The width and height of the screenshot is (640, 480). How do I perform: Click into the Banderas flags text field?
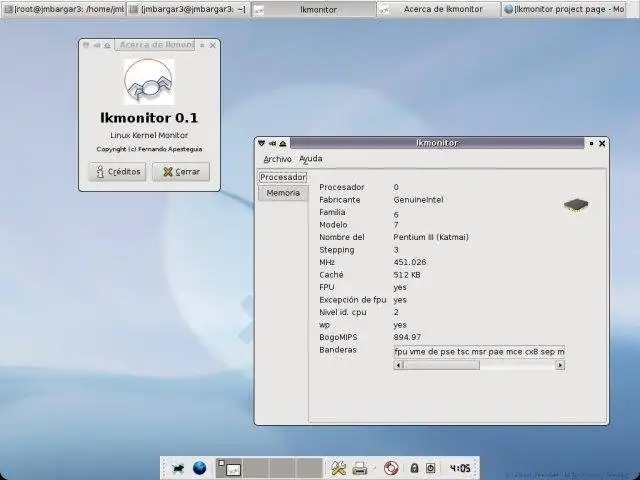pyautogui.click(x=479, y=351)
